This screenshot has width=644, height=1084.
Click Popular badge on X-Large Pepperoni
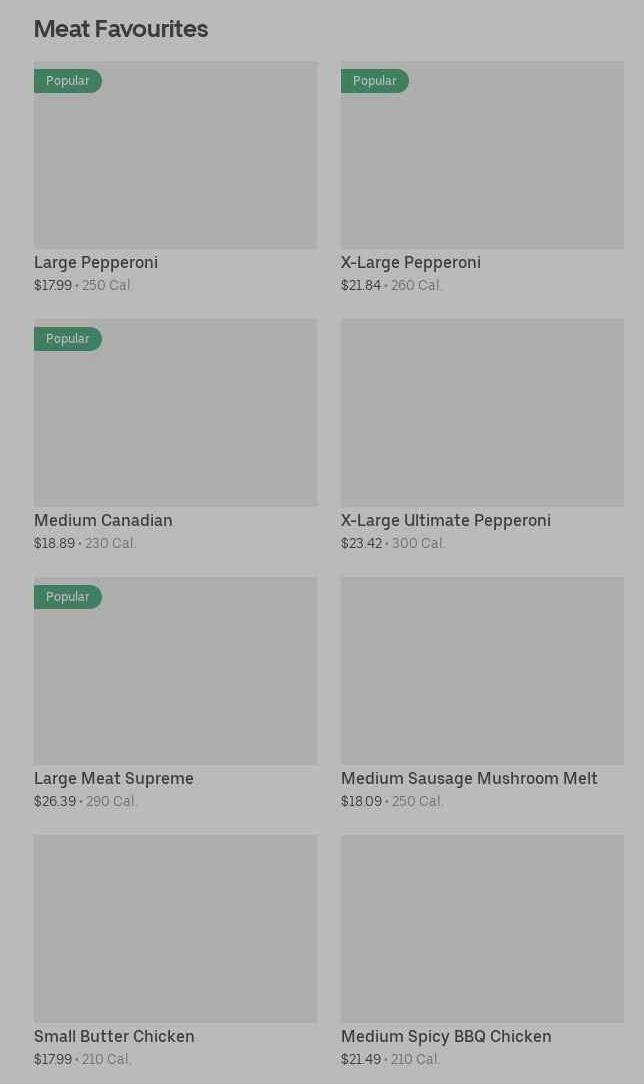click(375, 81)
